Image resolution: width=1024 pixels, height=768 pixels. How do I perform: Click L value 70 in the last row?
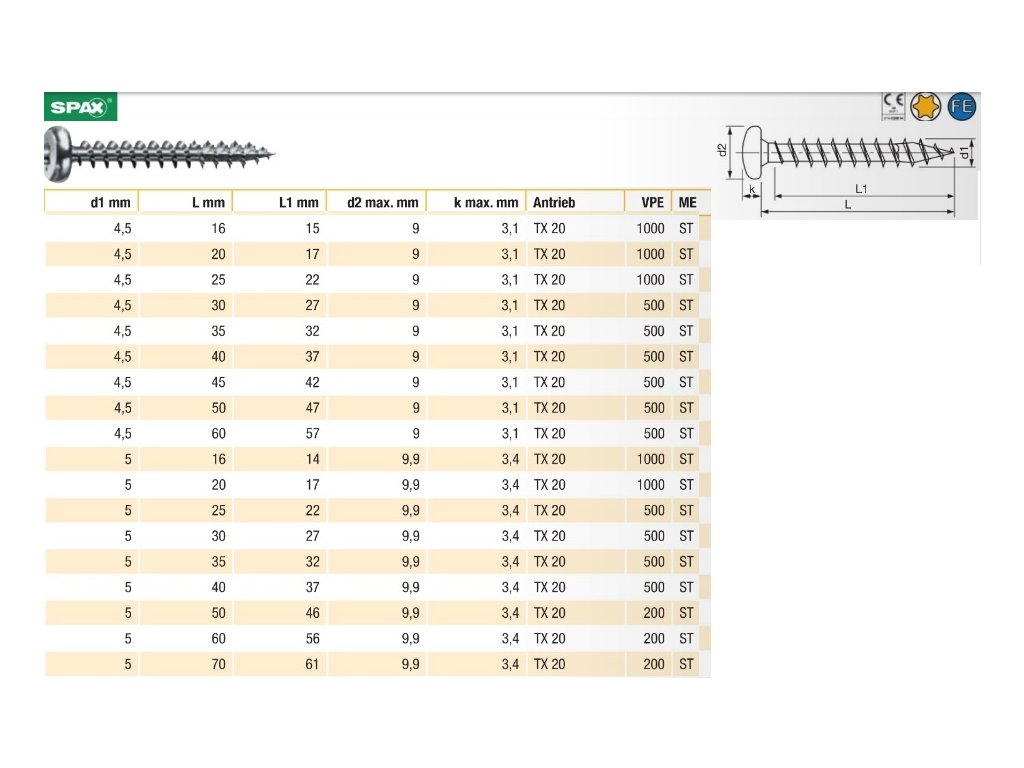(218, 664)
